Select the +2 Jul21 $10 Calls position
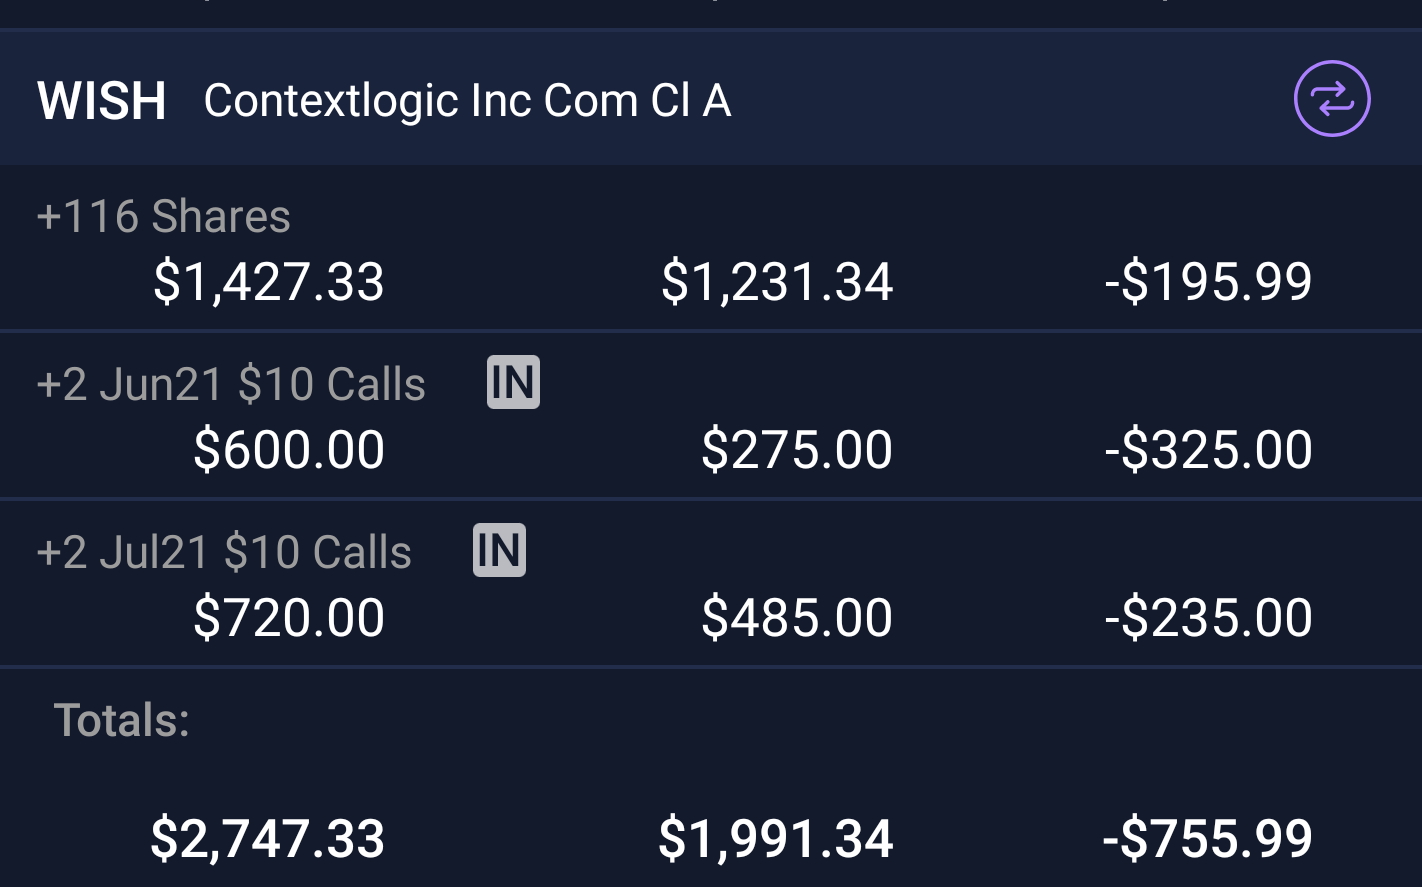Screen dimensions: 1422x887 tap(222, 551)
